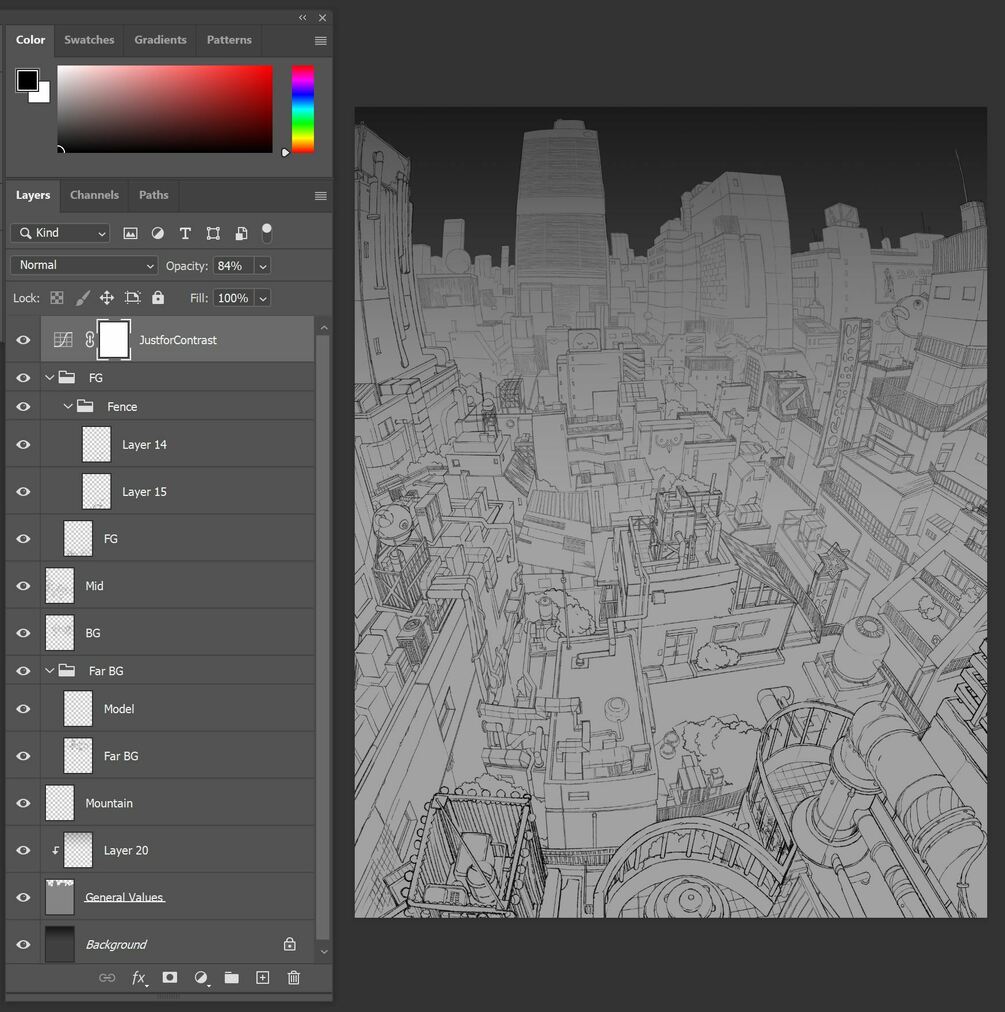Open the Color panel hamburger menu

320,41
